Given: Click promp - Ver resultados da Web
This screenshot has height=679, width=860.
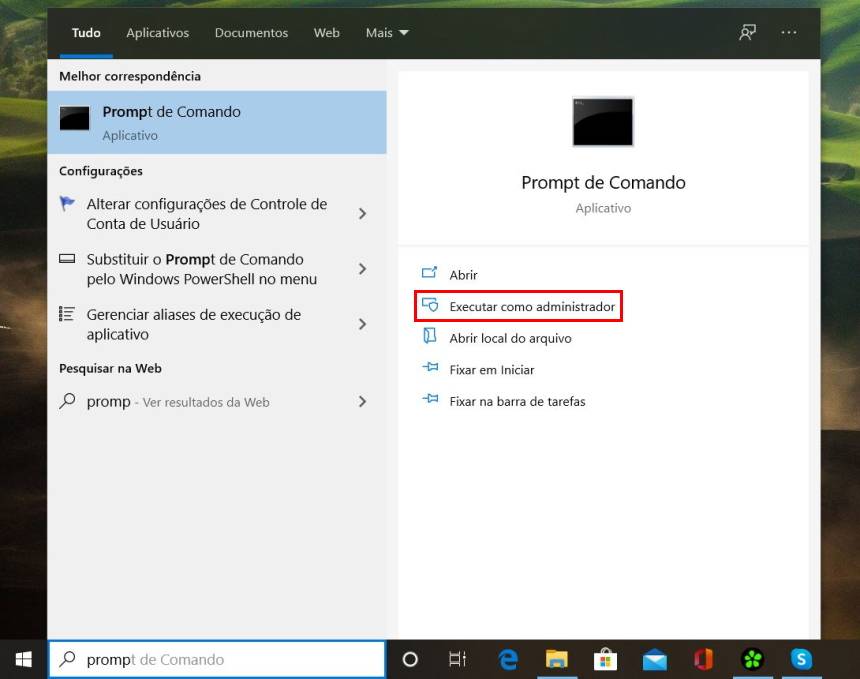Looking at the screenshot, I should pos(178,401).
